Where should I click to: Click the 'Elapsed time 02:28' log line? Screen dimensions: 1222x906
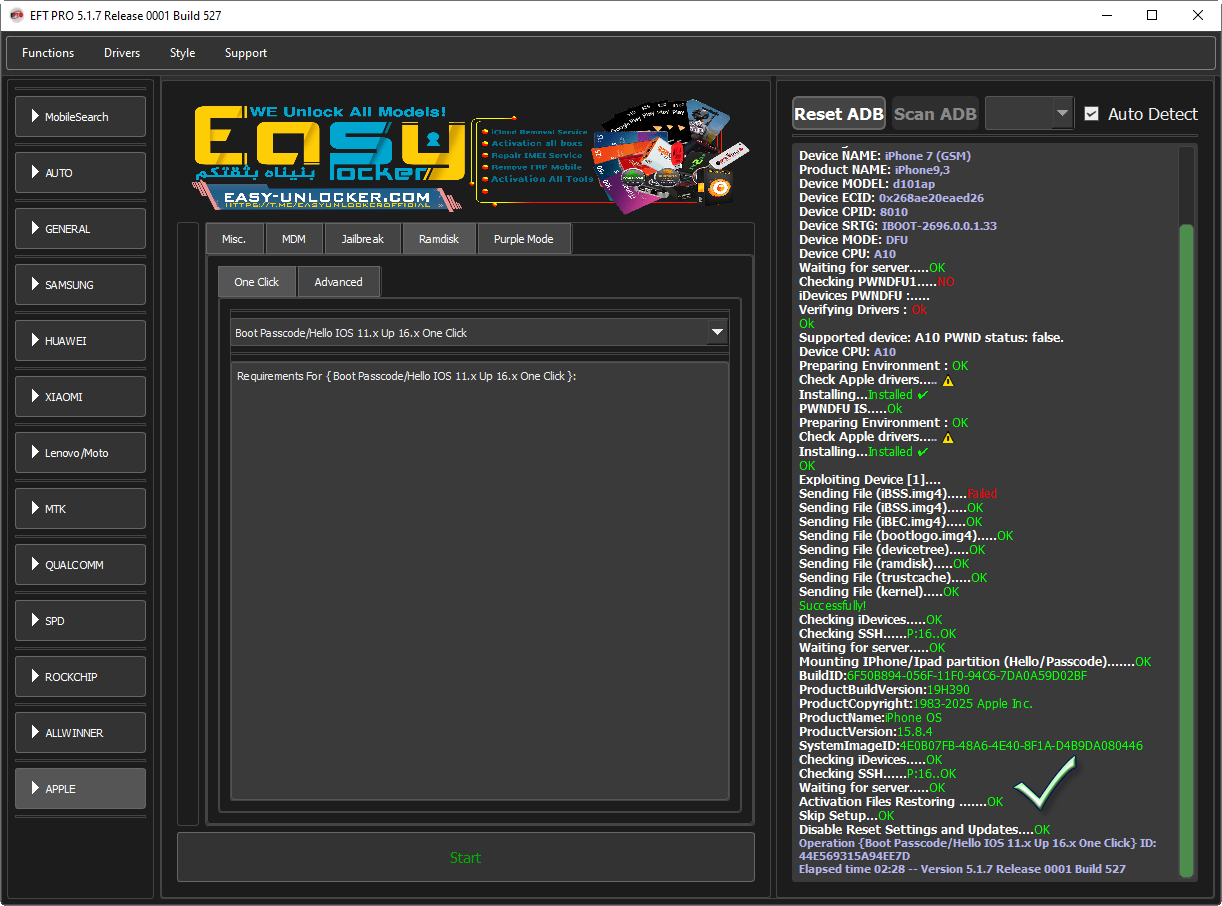[962, 869]
